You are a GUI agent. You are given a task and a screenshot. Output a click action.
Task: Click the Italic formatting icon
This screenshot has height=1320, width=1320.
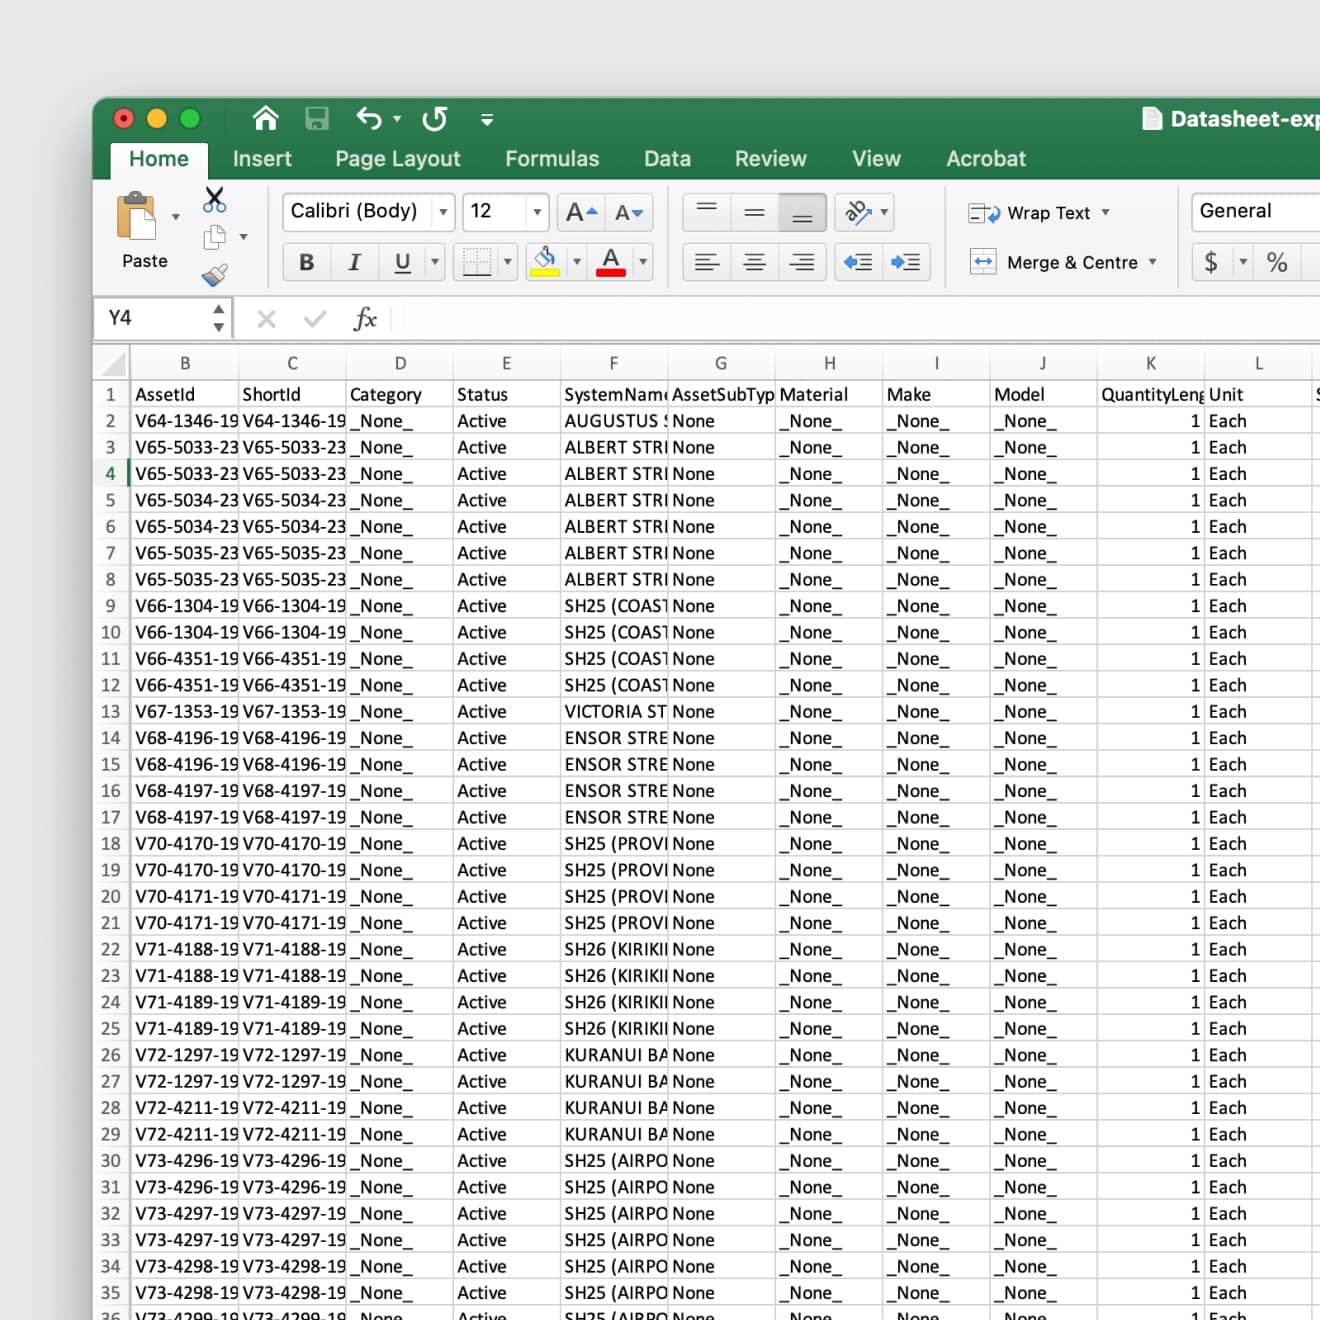(354, 262)
